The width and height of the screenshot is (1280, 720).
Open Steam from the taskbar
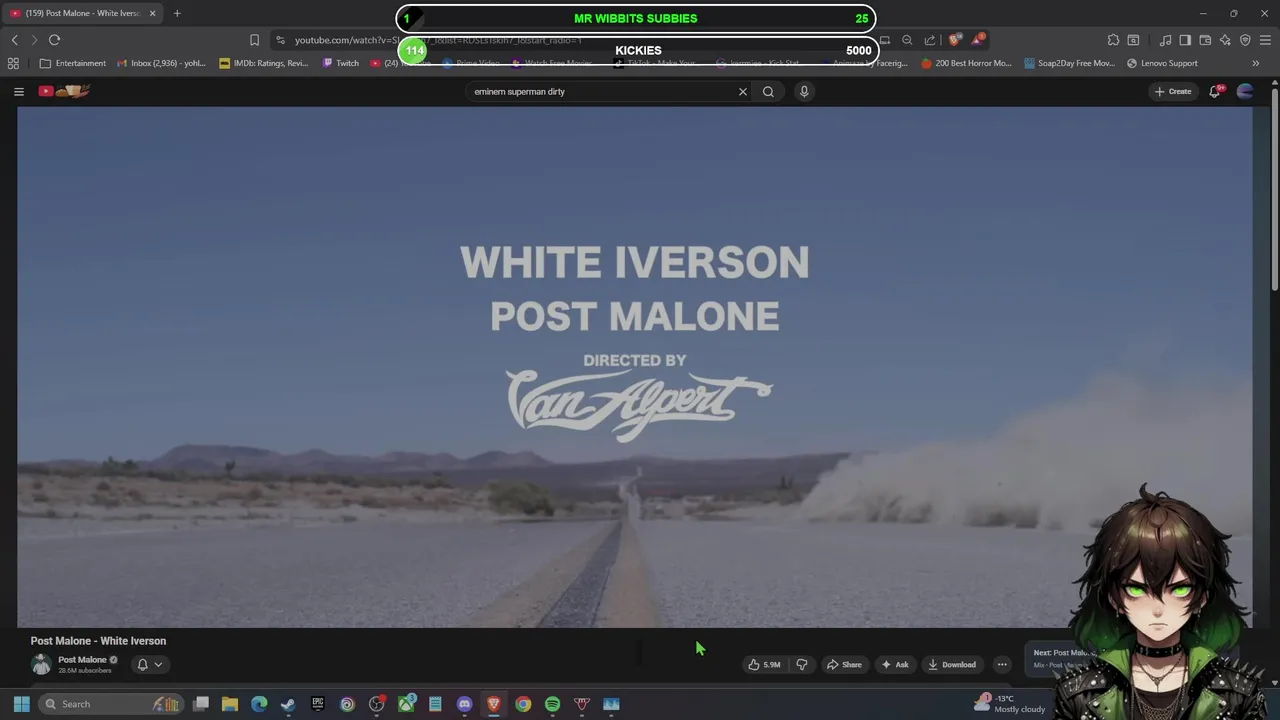click(288, 704)
